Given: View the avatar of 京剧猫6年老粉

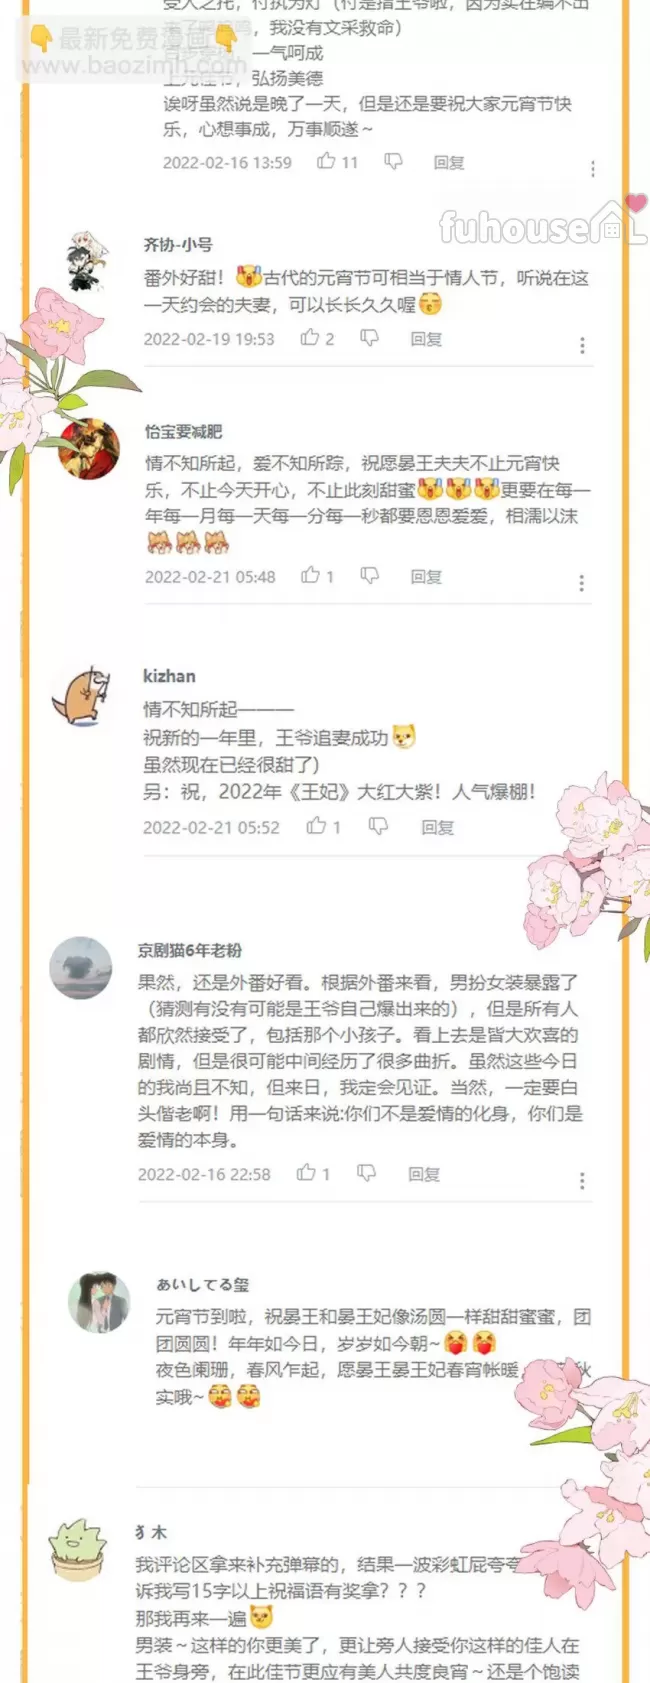Looking at the screenshot, I should (x=81, y=968).
